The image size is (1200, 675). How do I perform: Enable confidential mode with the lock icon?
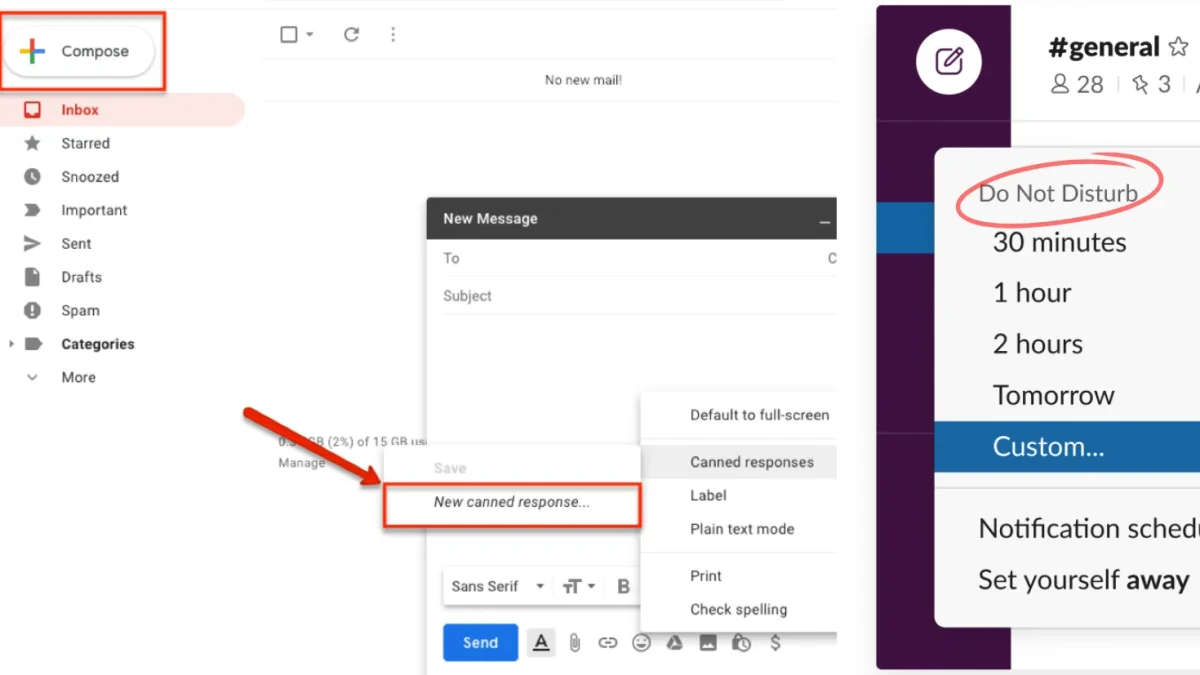click(741, 643)
